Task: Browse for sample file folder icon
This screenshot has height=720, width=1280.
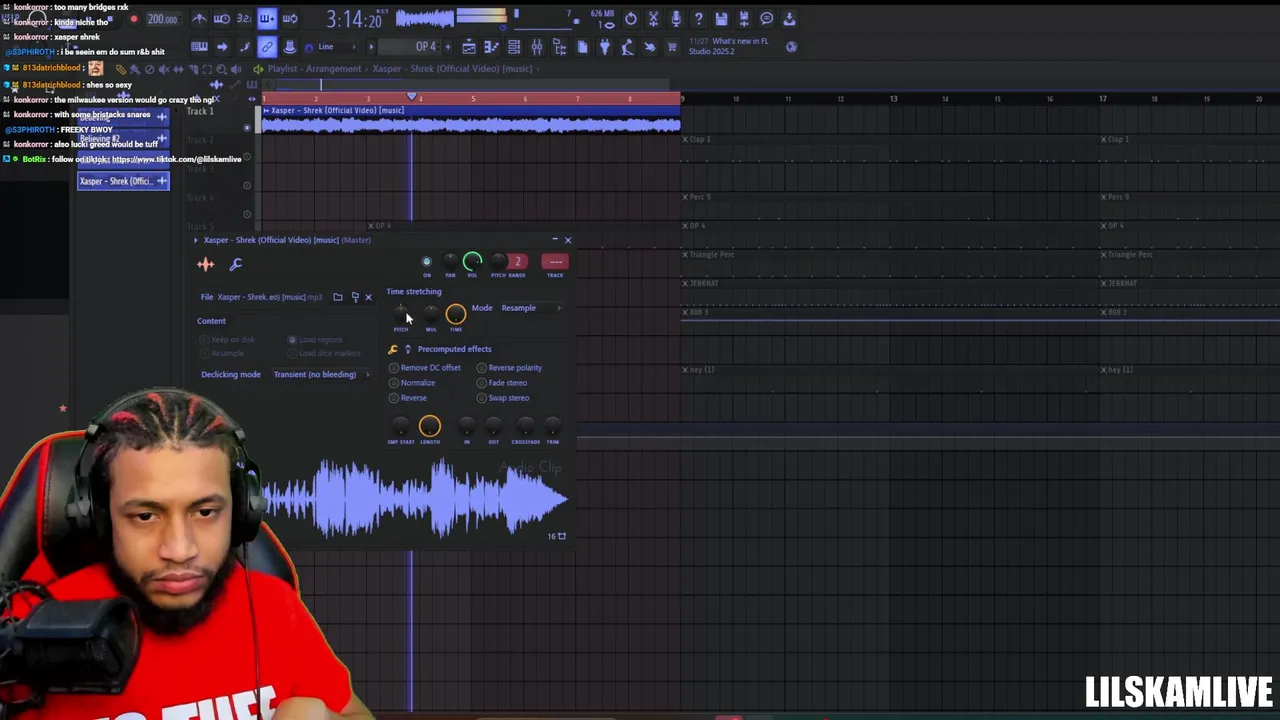Action: click(338, 297)
